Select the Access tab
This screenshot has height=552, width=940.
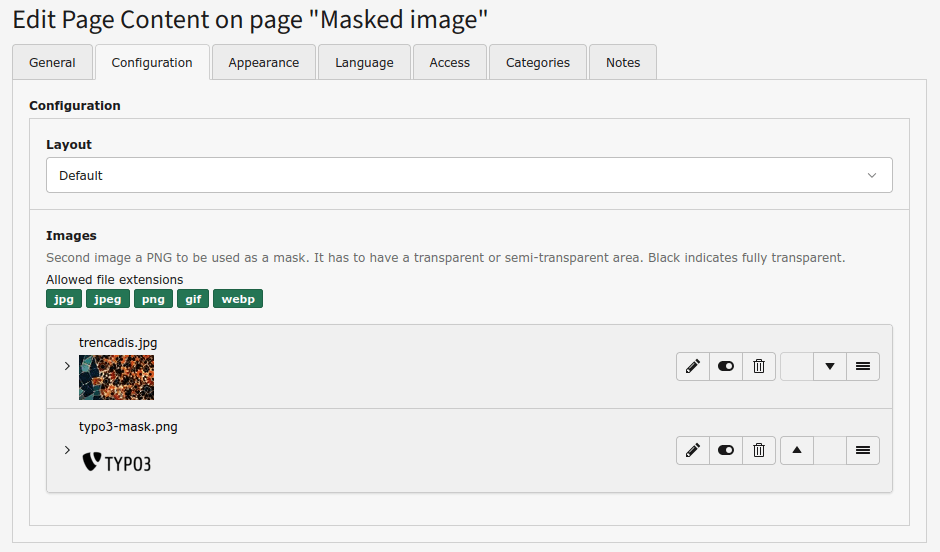pos(449,62)
